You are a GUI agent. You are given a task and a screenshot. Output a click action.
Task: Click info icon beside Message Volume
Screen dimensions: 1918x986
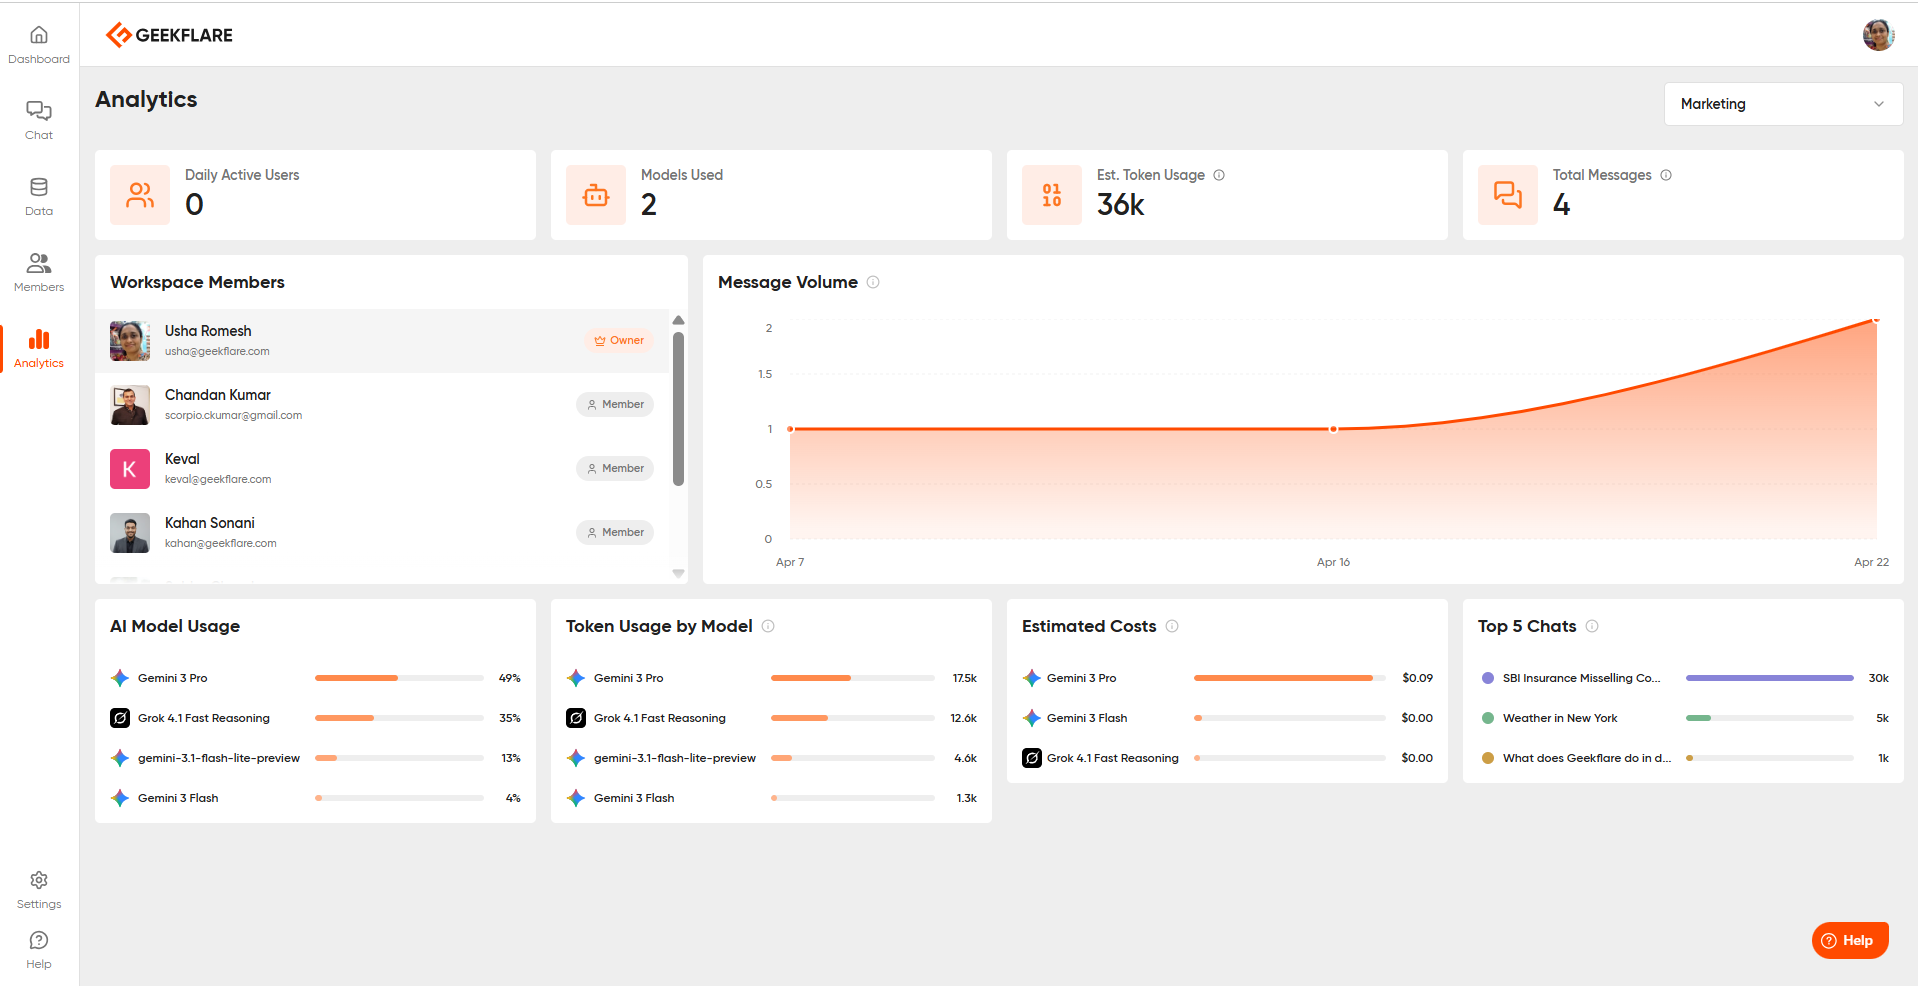point(873,282)
